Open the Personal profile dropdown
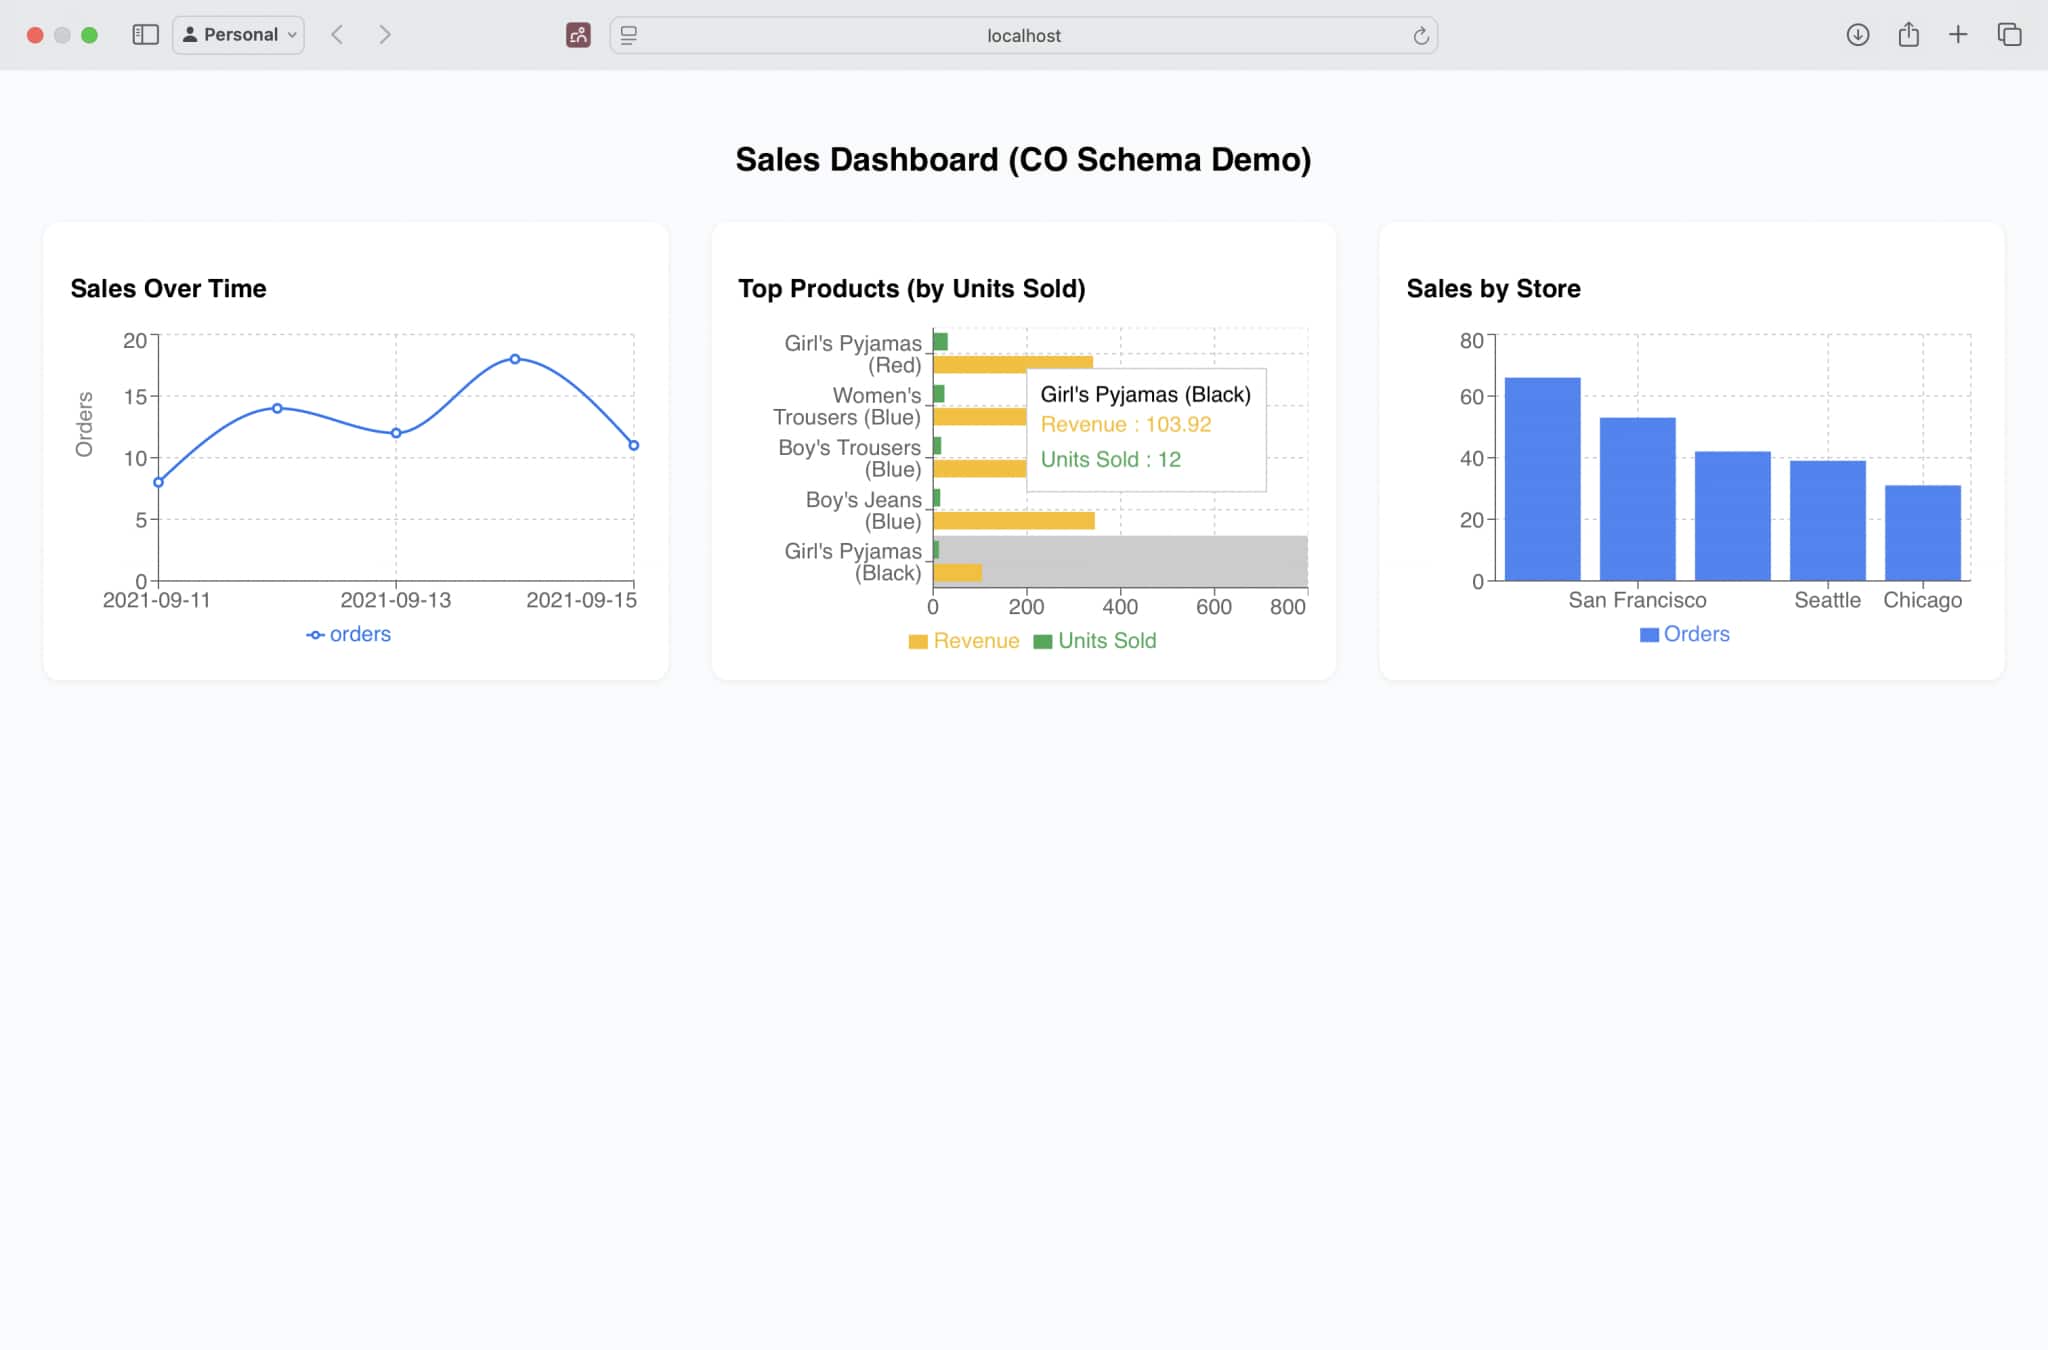This screenshot has width=2048, height=1350. (239, 35)
